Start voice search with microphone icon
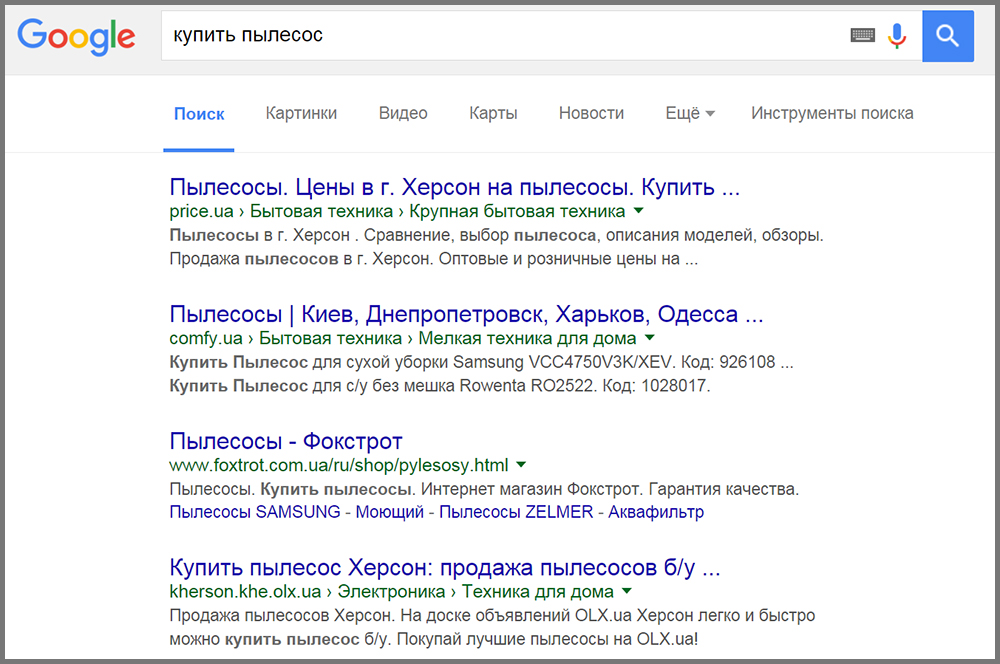The width and height of the screenshot is (1000, 664). point(896,36)
